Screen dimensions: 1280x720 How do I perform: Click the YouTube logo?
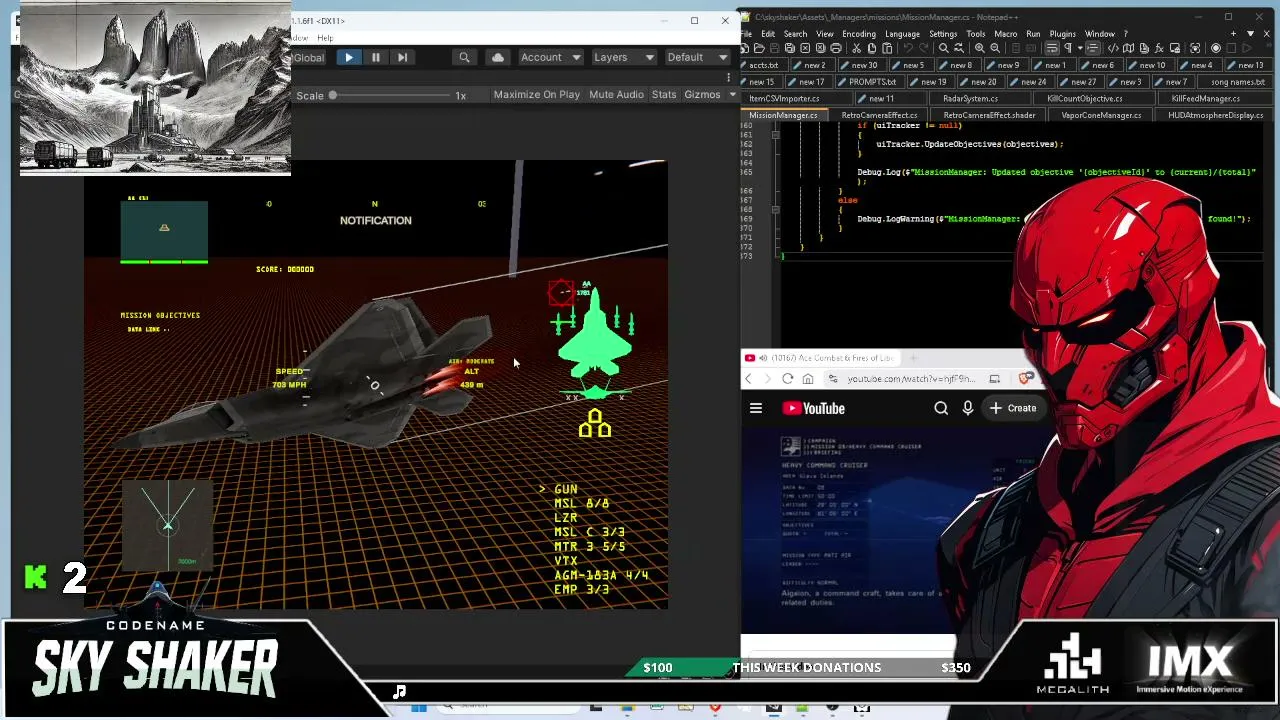point(814,408)
